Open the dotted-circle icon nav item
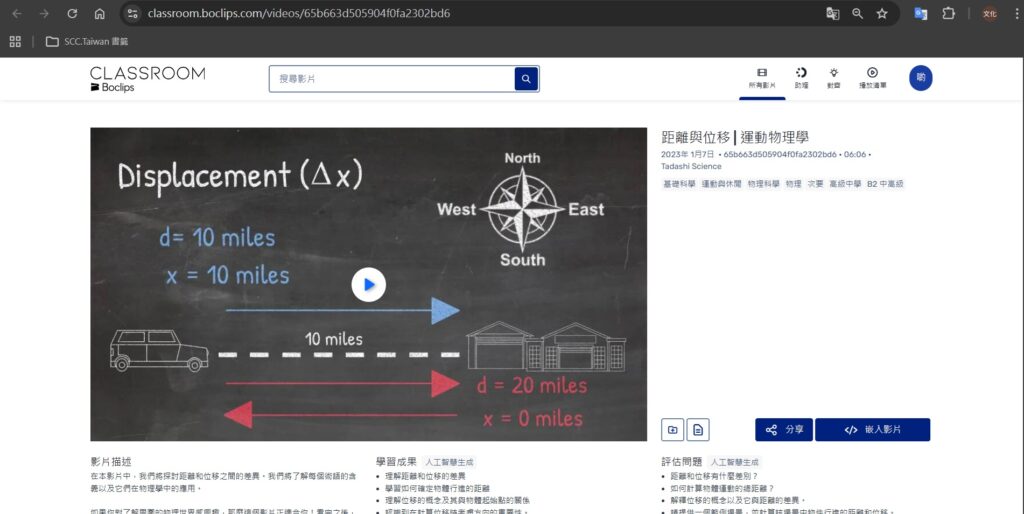 coord(801,78)
